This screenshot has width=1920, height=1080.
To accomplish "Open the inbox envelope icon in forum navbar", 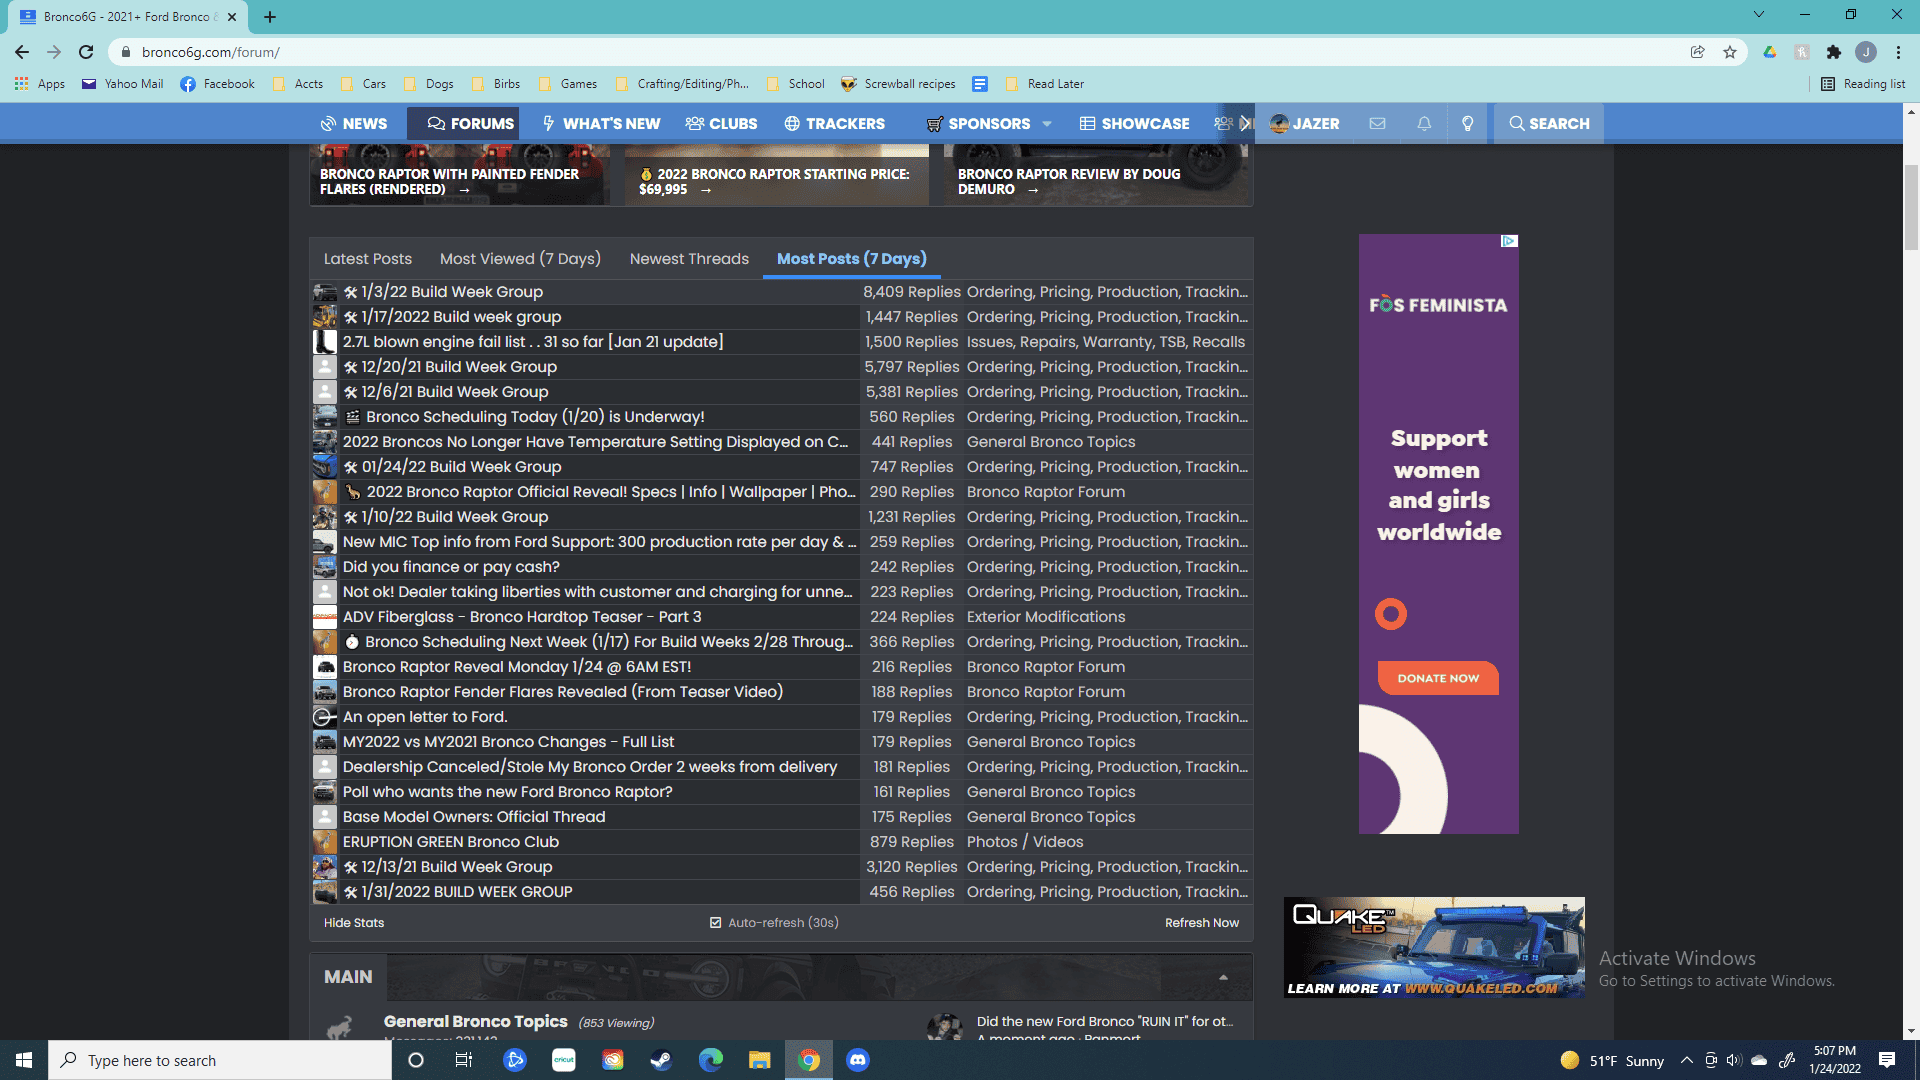I will coord(1377,123).
